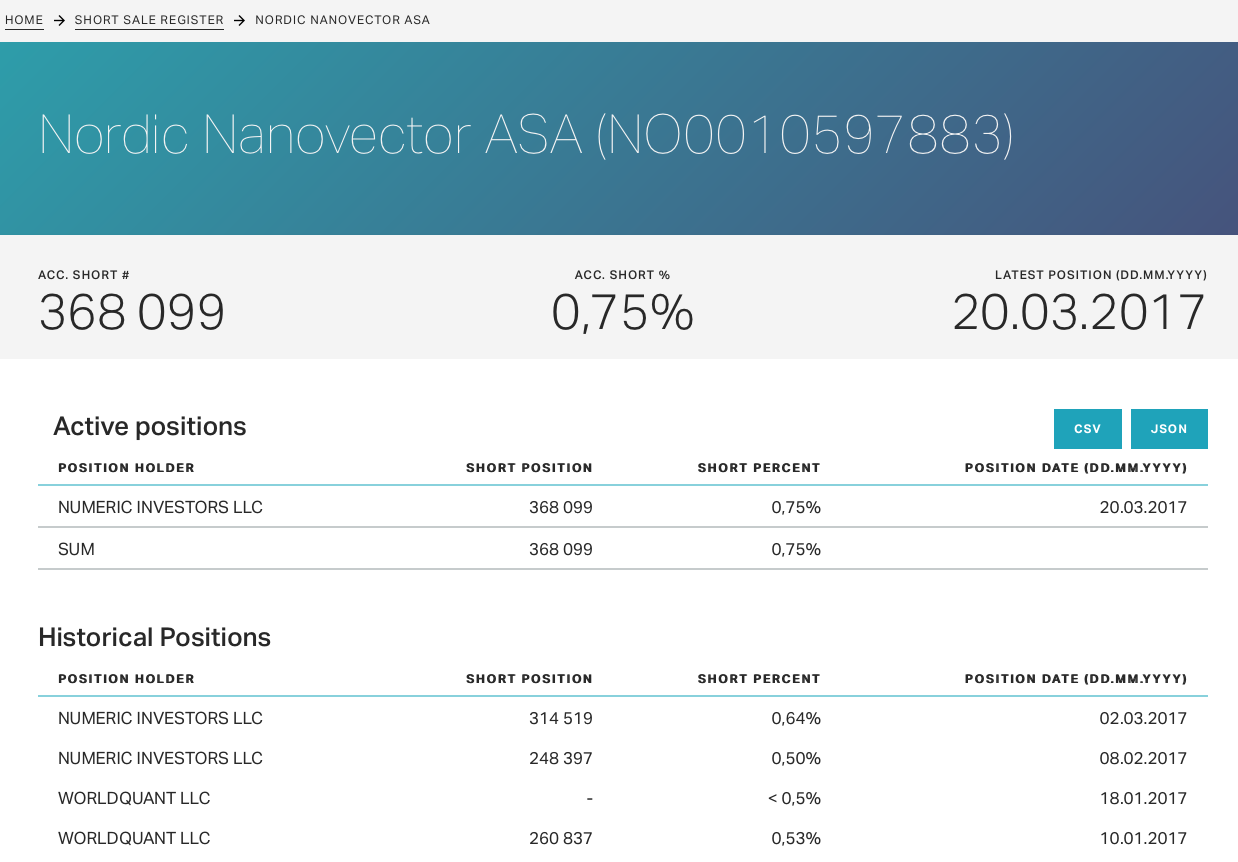Click the short percent 0,53%
The image size is (1238, 862).
pyautogui.click(x=796, y=838)
